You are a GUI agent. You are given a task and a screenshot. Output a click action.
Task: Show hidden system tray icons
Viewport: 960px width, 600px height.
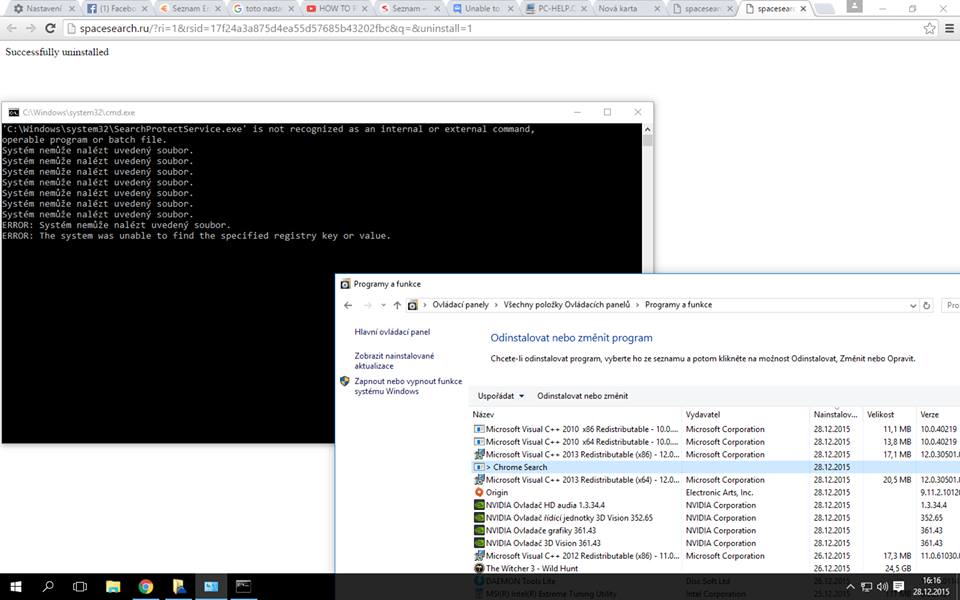[850, 587]
